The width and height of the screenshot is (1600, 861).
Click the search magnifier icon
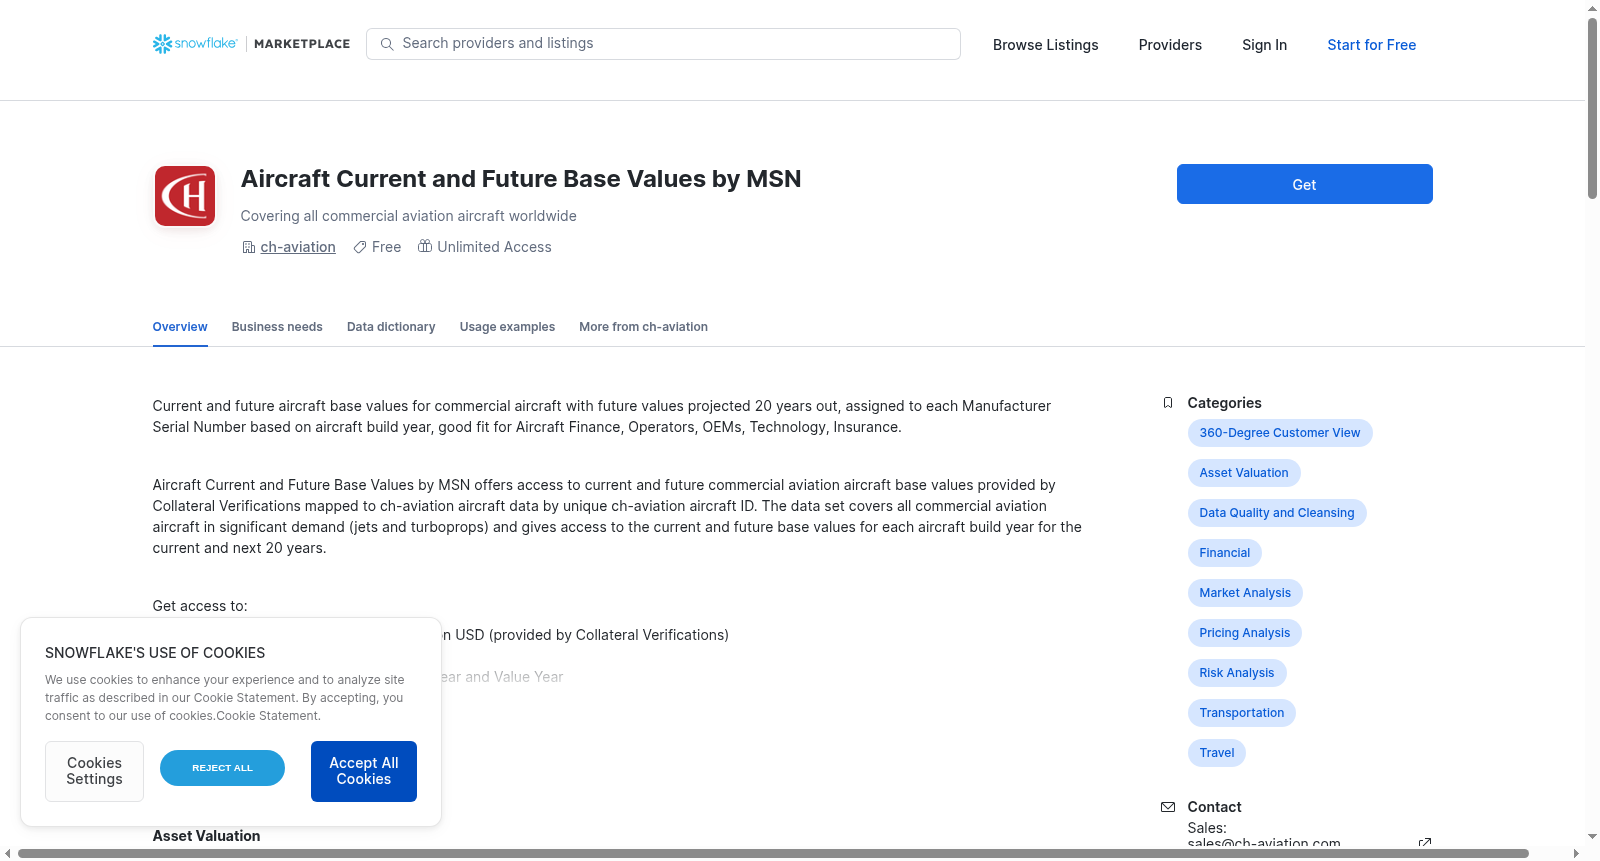pos(387,44)
